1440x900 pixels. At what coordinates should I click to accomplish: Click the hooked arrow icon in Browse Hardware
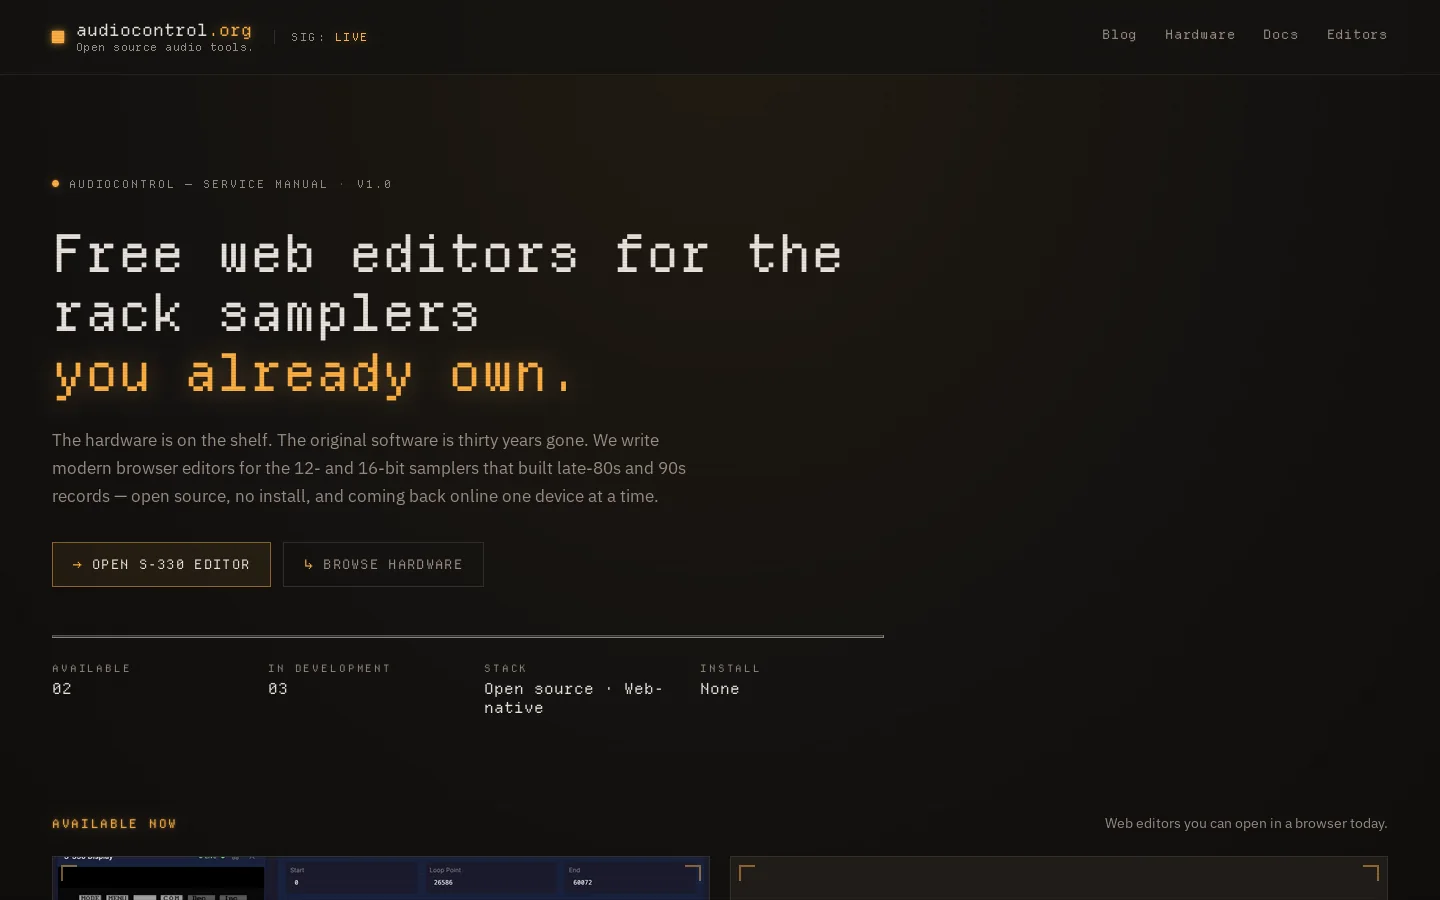coord(309,564)
